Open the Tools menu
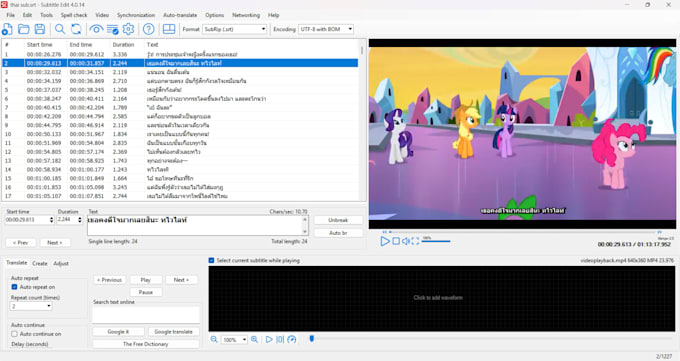 [x=46, y=15]
